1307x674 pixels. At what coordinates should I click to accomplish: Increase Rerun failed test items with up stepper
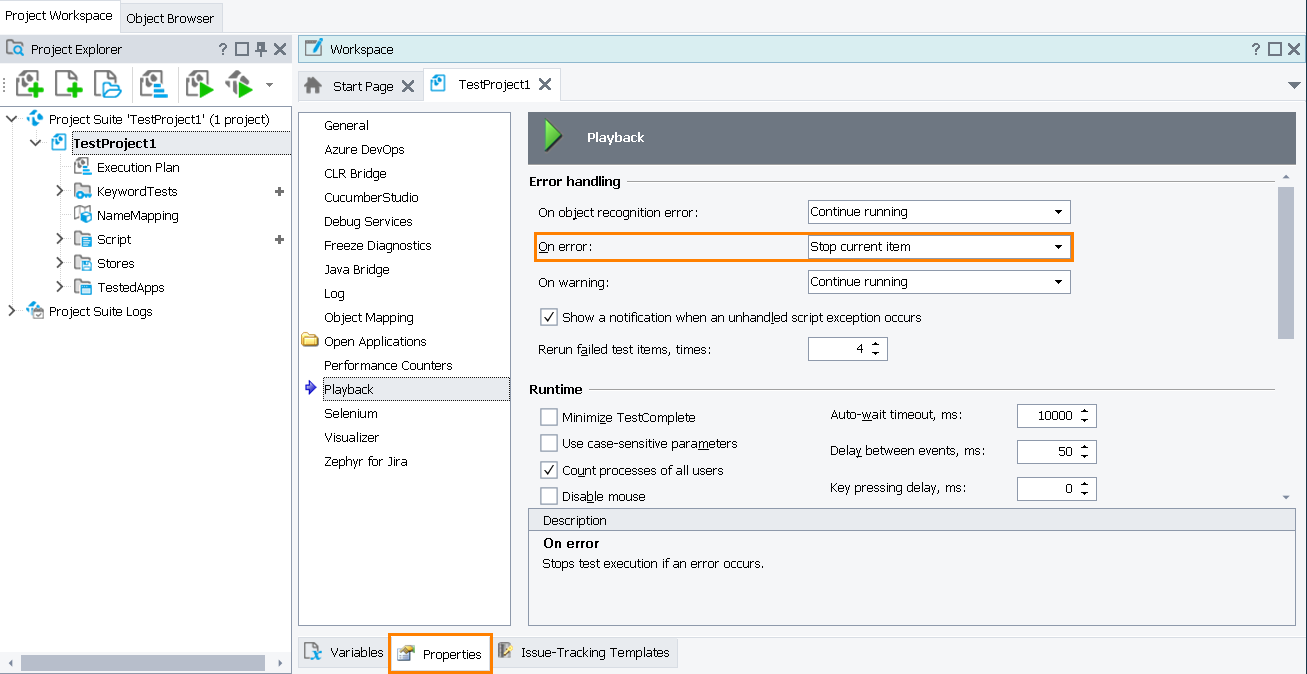pos(875,343)
